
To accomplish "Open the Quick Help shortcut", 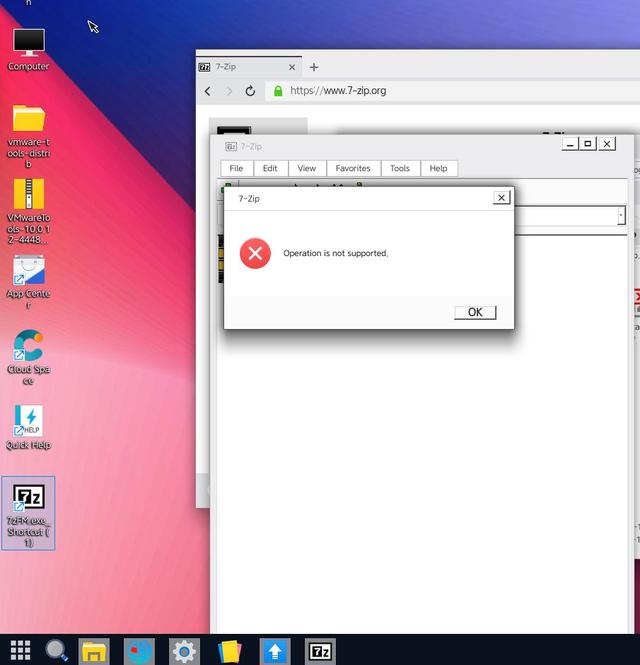I will click(x=28, y=427).
